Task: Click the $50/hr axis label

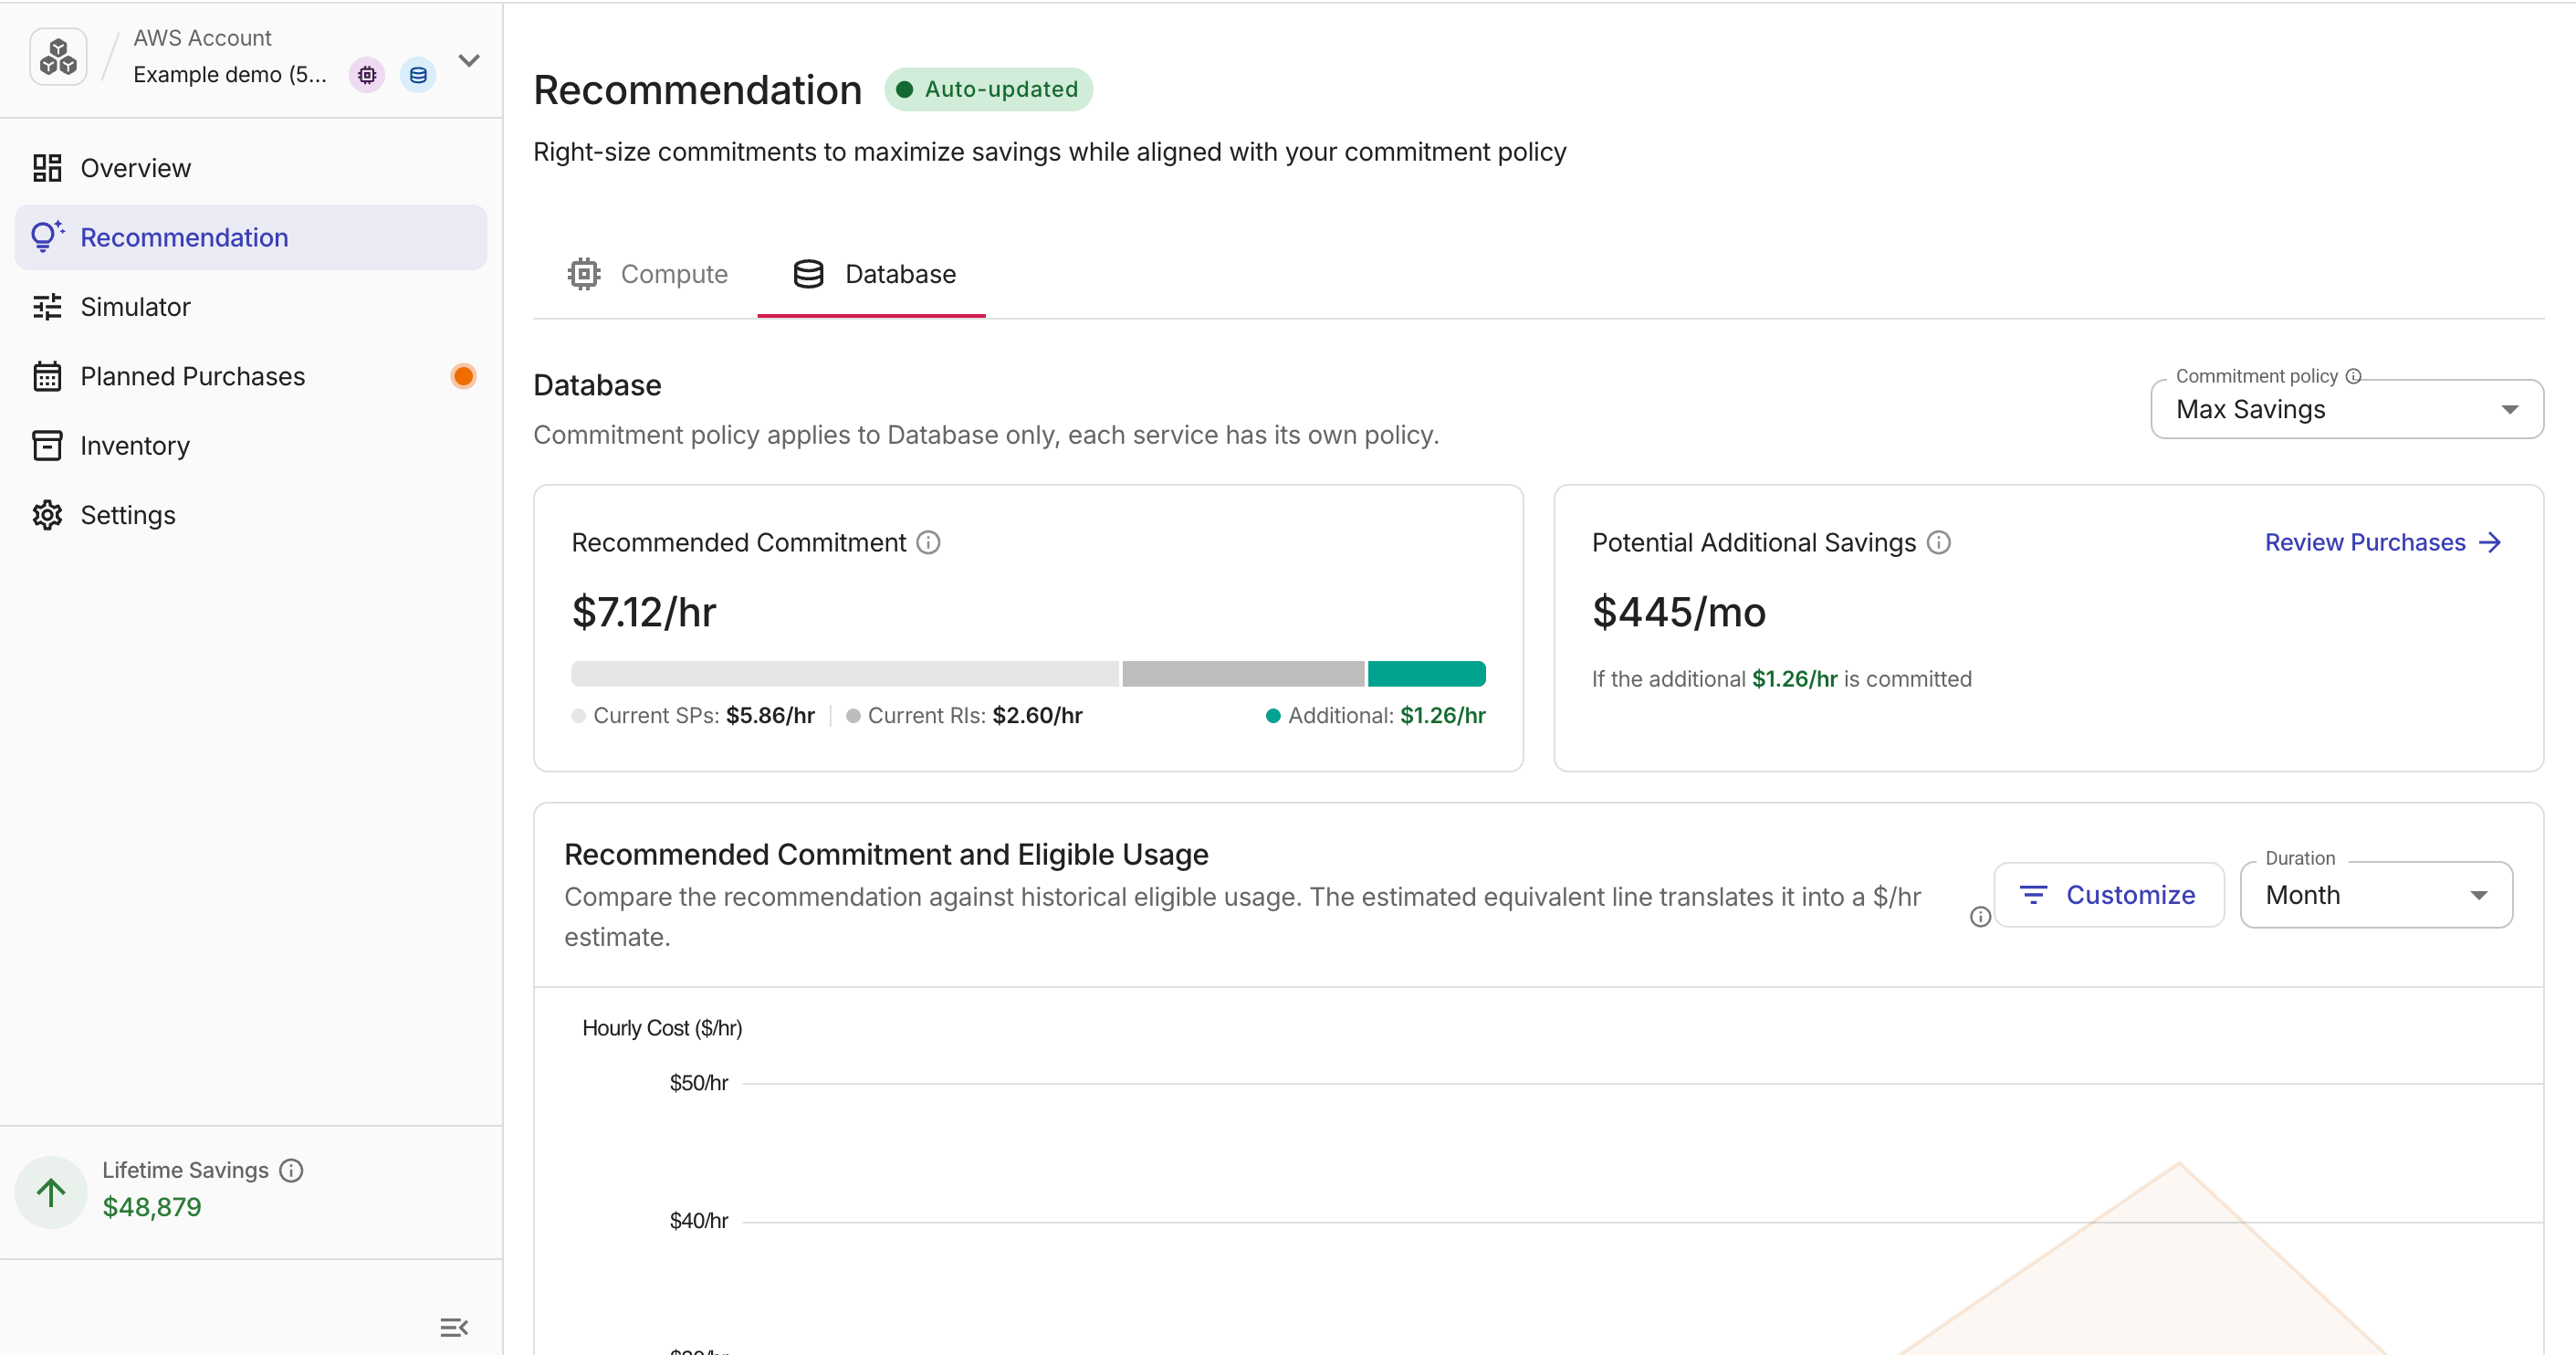Action: 699,1083
